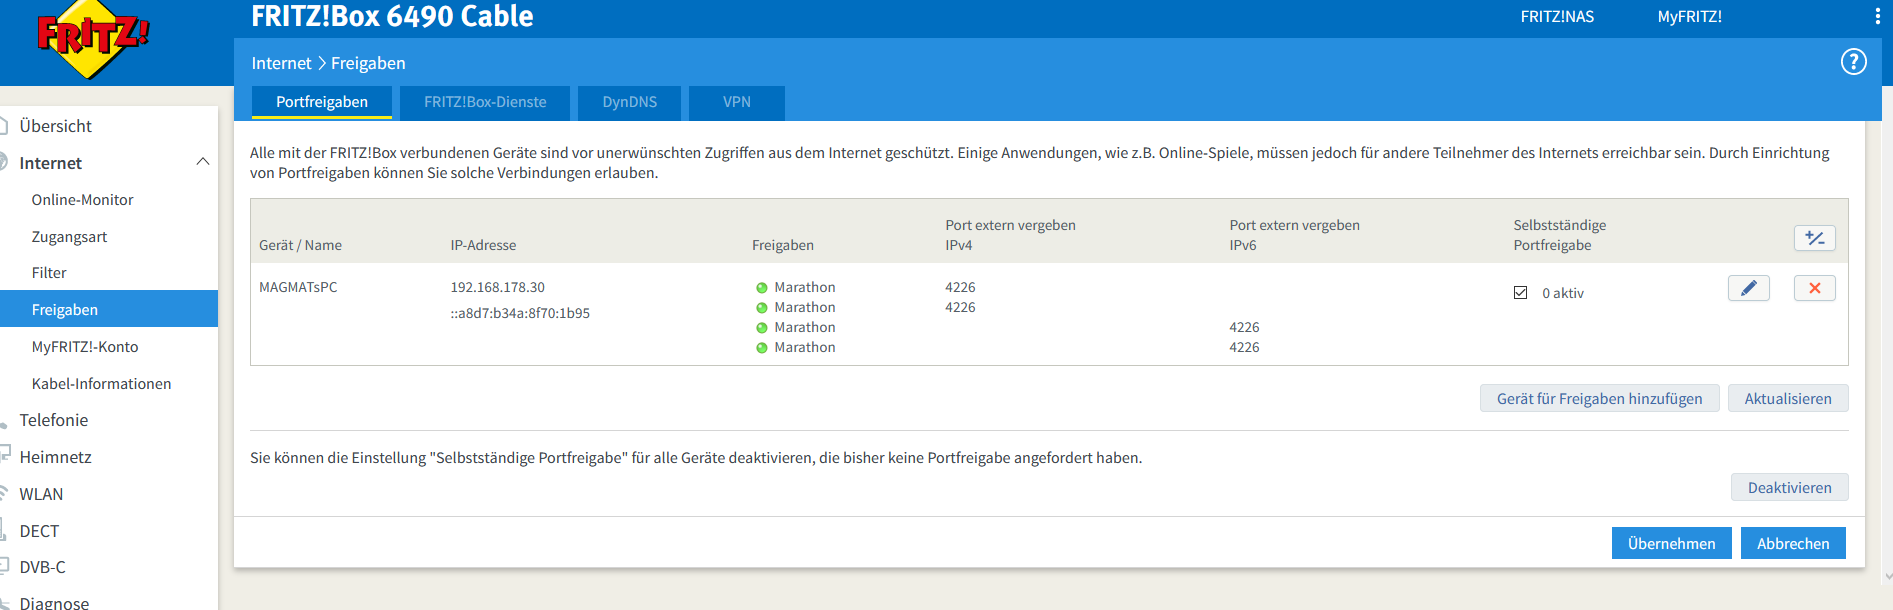Switch to the FRITZ!Box-Dienste tab
Screen dimensions: 1893x610
point(485,102)
